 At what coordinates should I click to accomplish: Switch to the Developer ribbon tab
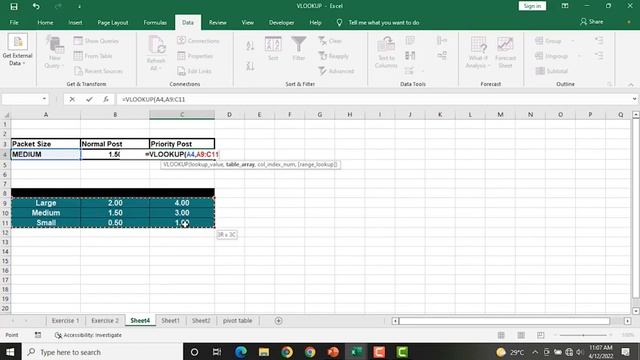tap(281, 22)
